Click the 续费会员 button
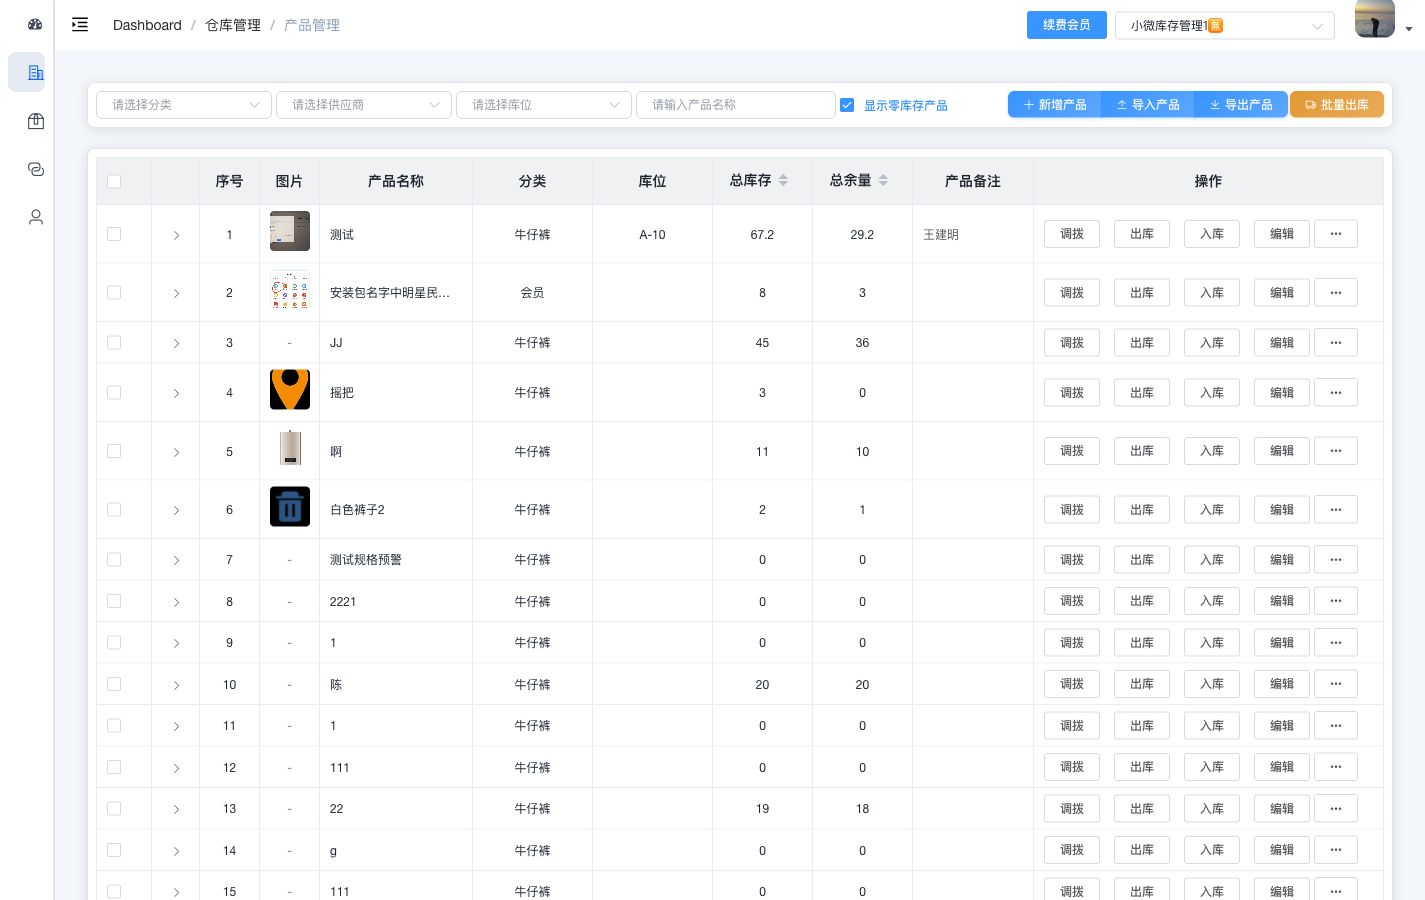This screenshot has width=1425, height=900. (1067, 25)
